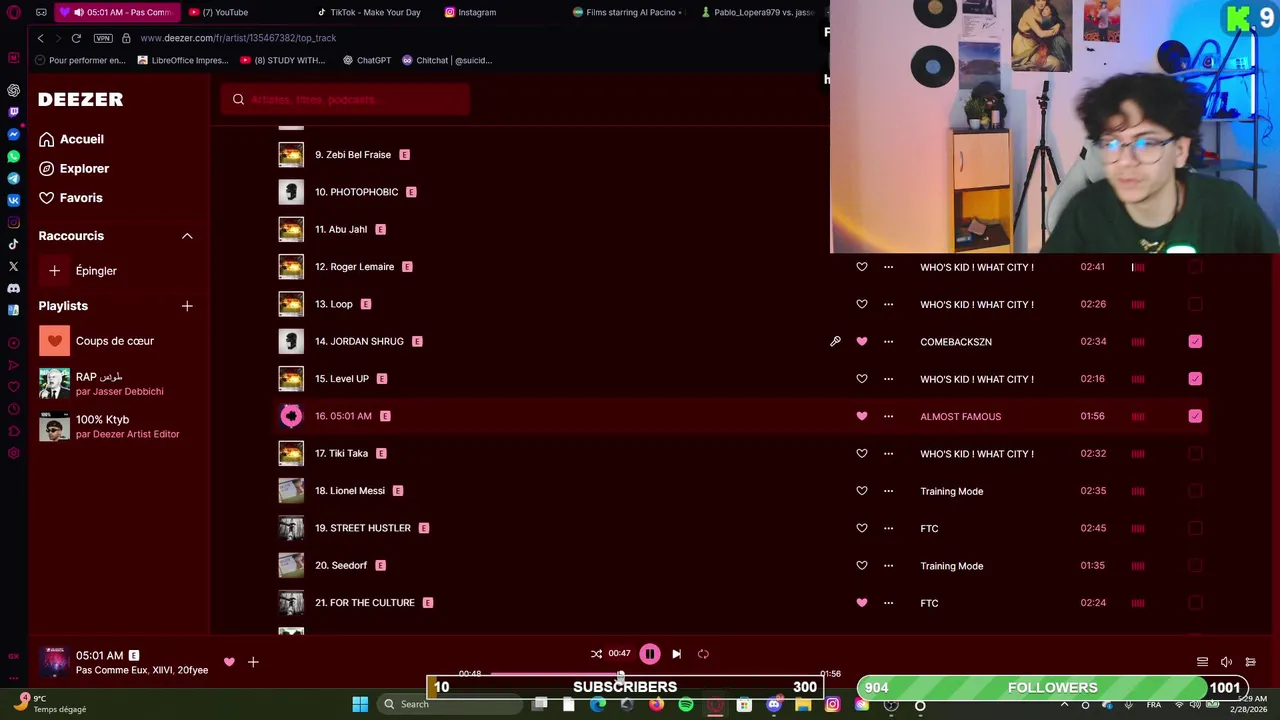
Task: Create a new playlist with the plus icon
Action: (187, 306)
